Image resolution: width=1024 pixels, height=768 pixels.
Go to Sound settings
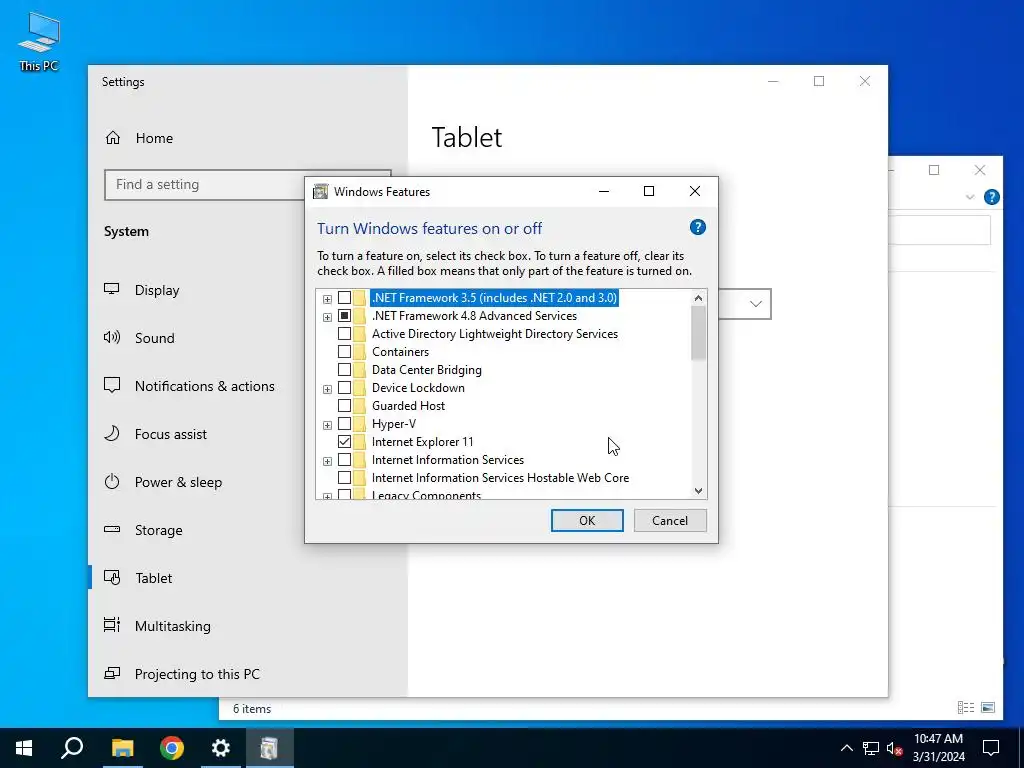click(x=155, y=338)
